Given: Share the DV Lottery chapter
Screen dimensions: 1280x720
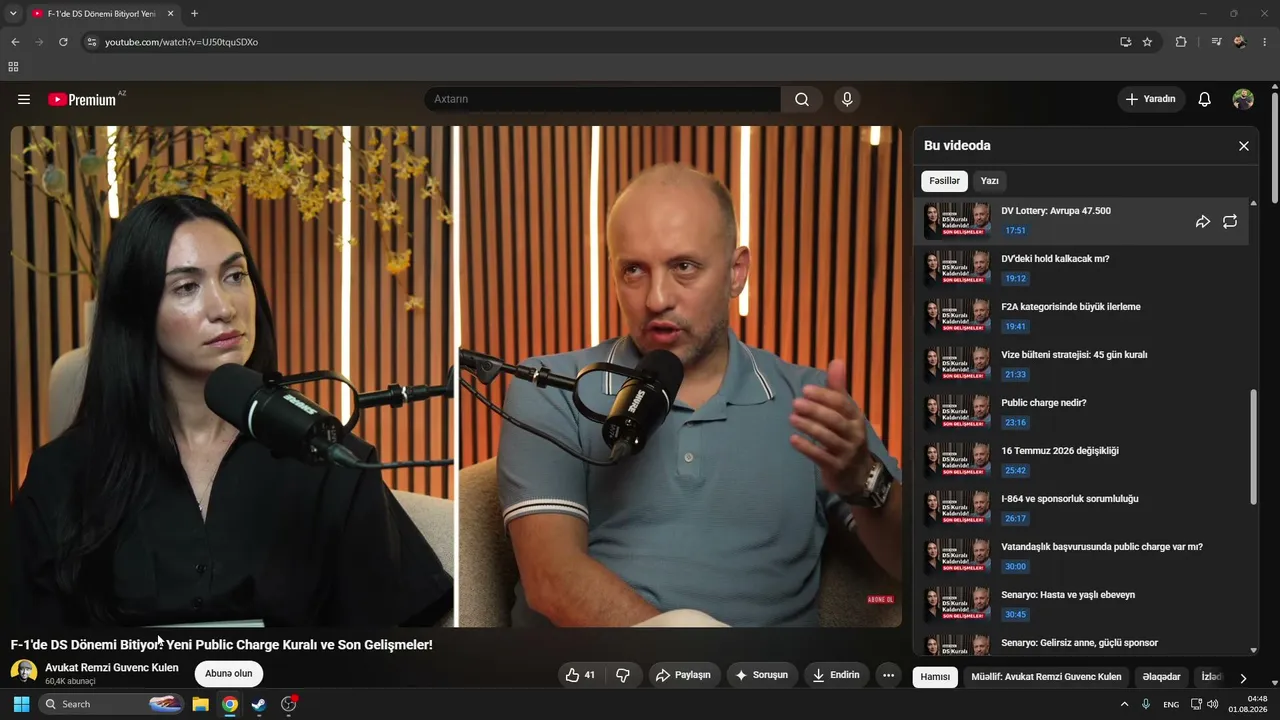Looking at the screenshot, I should (1203, 221).
